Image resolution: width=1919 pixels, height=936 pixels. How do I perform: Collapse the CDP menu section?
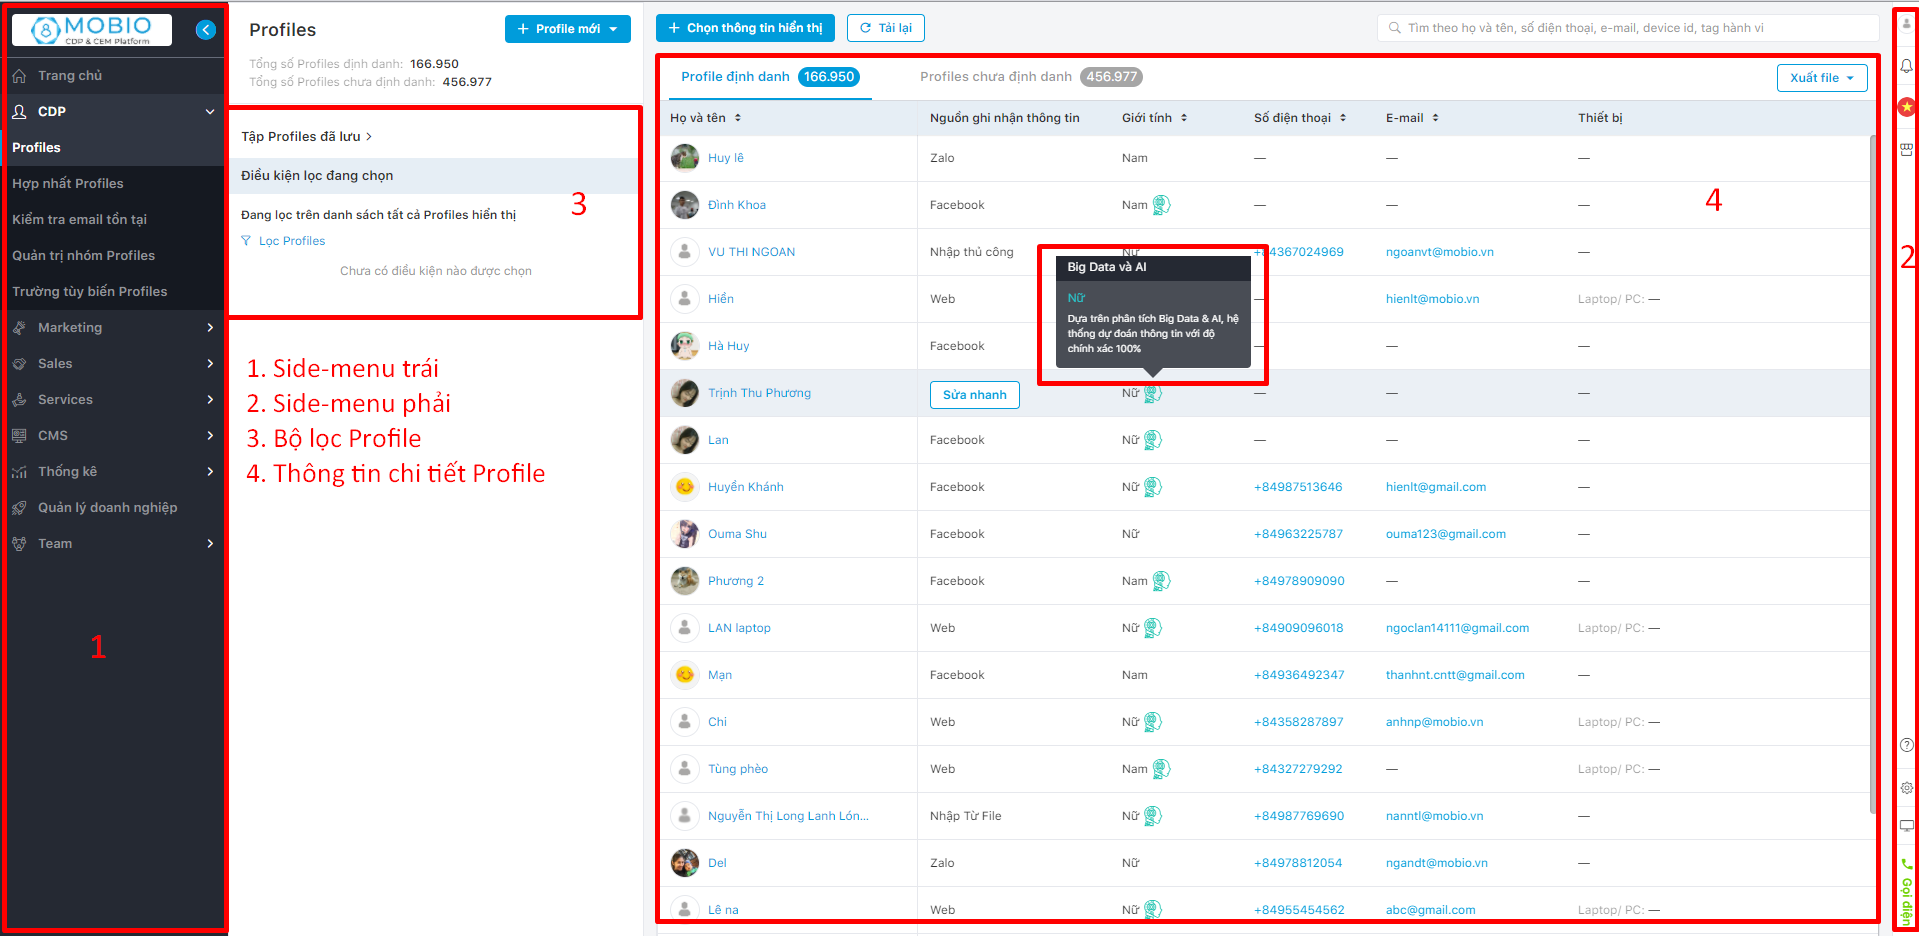tap(210, 112)
